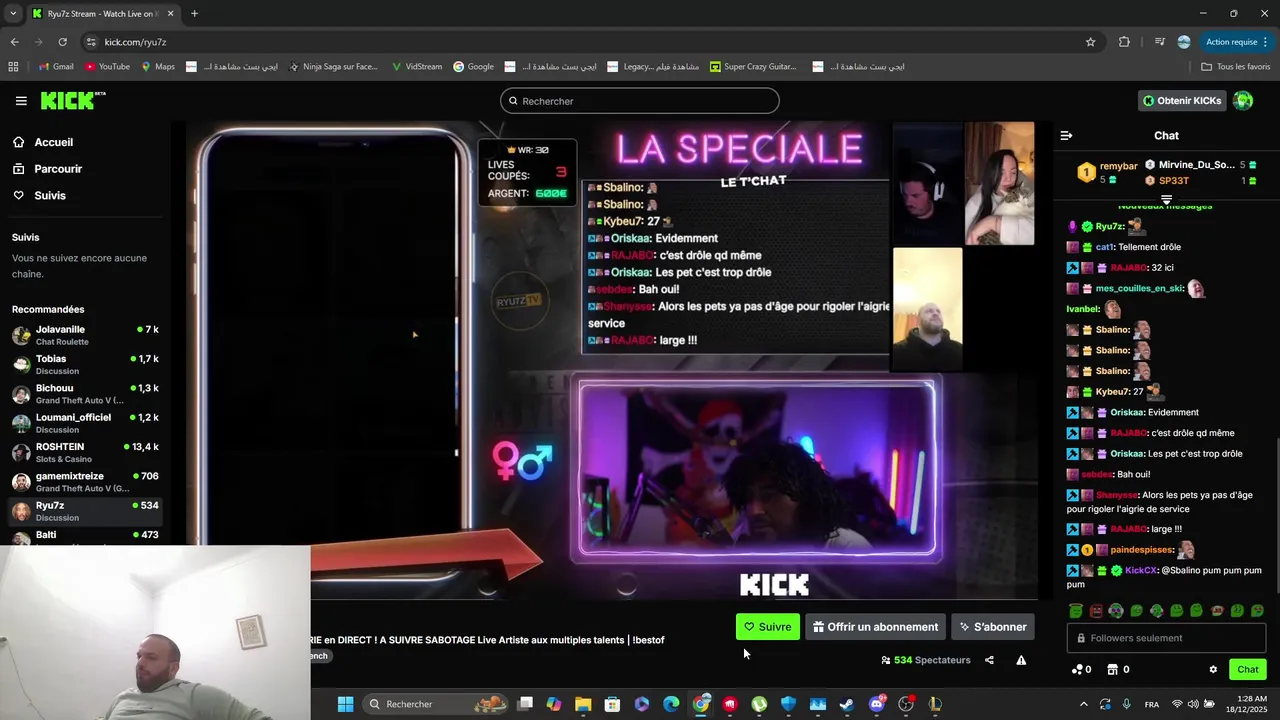Open the FRA language selector
This screenshot has width=1280, height=720.
pos(1152,704)
